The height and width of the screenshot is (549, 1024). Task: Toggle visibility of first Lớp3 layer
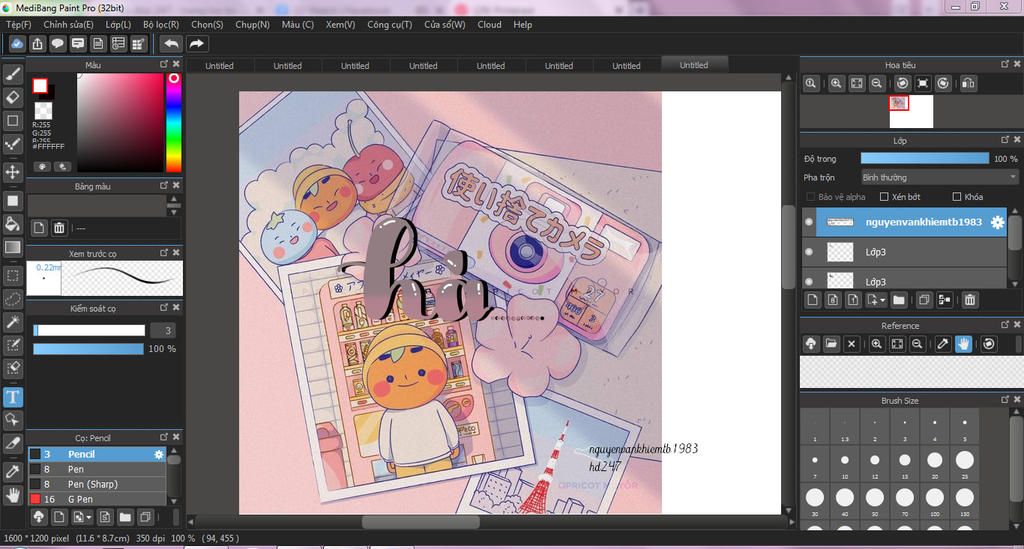pyautogui.click(x=809, y=252)
